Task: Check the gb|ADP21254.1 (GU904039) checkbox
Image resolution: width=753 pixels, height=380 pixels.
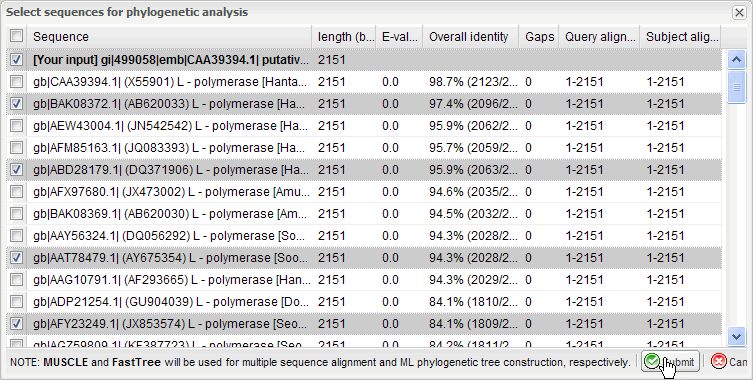Action: [16, 302]
